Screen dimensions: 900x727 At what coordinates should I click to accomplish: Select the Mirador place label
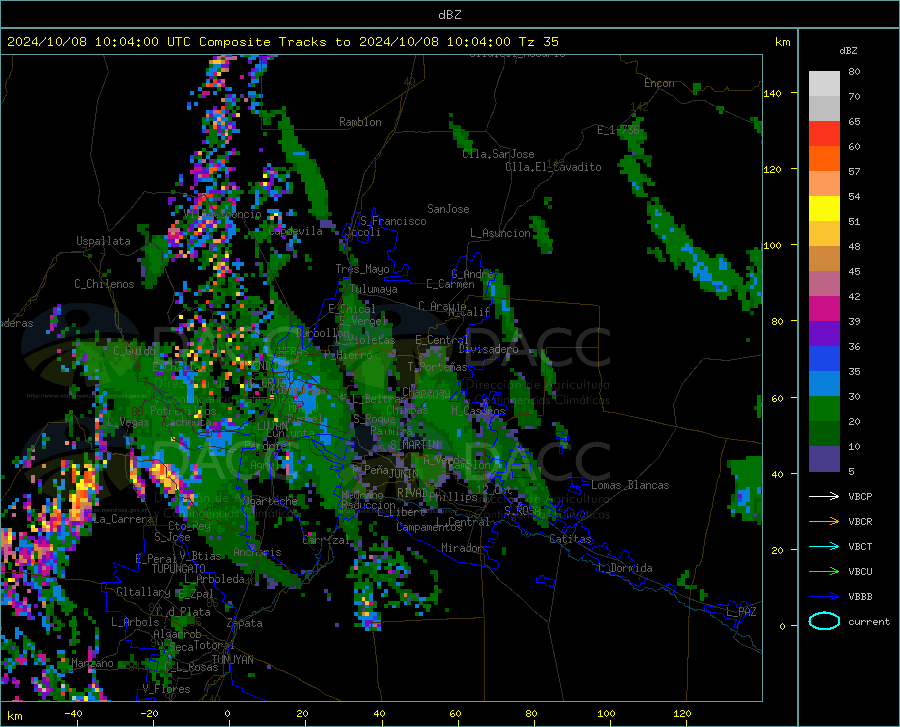[x=461, y=548]
